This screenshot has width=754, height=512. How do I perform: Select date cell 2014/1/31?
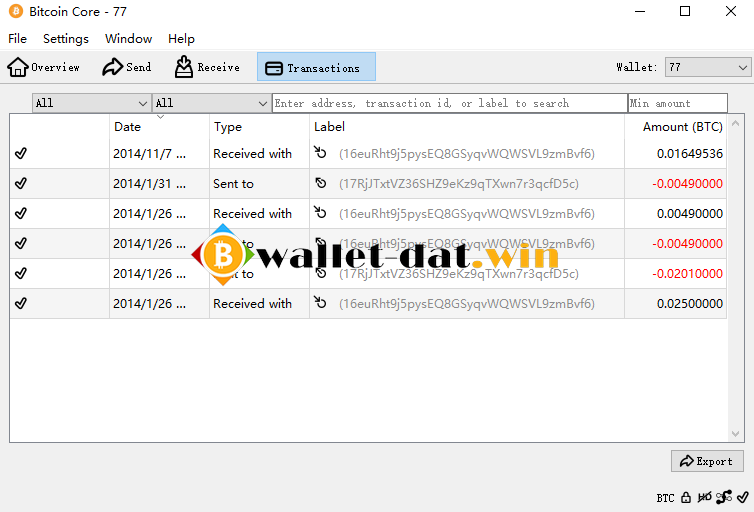click(x=149, y=184)
